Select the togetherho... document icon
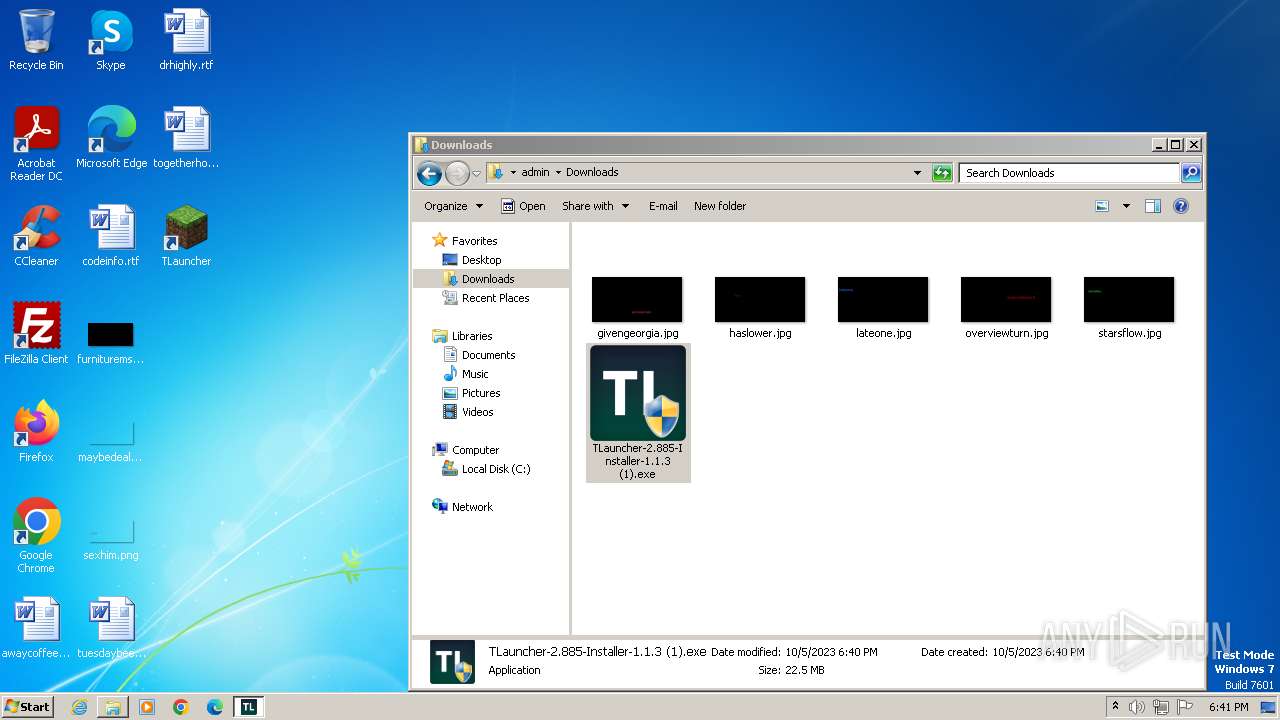Image resolution: width=1280 pixels, height=720 pixels. tap(186, 138)
